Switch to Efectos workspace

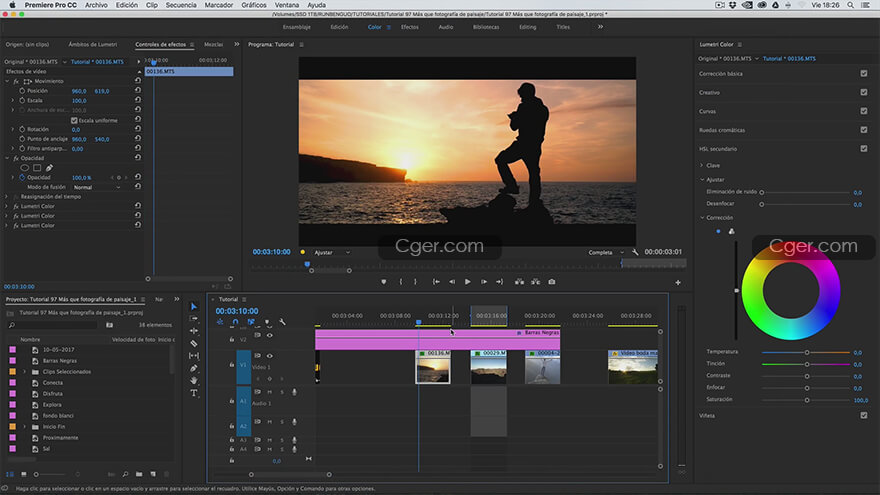point(409,27)
